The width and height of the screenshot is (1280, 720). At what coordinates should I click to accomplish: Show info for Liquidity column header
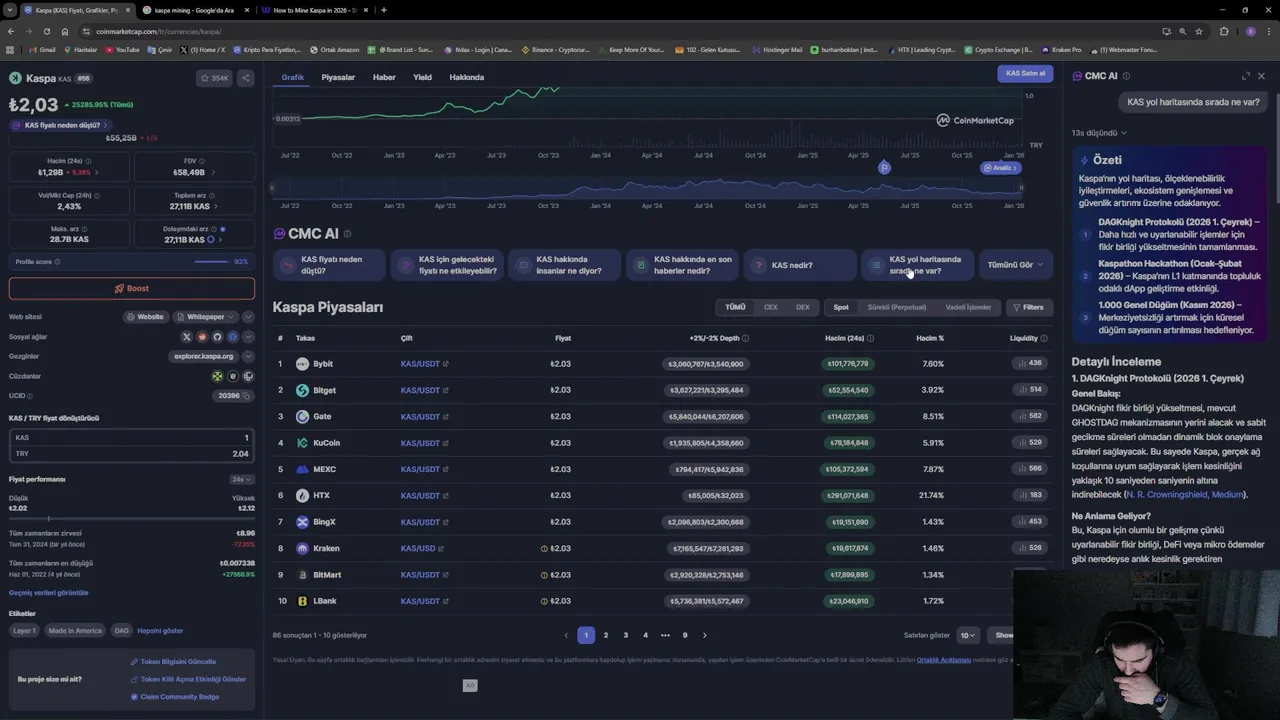click(x=1044, y=338)
